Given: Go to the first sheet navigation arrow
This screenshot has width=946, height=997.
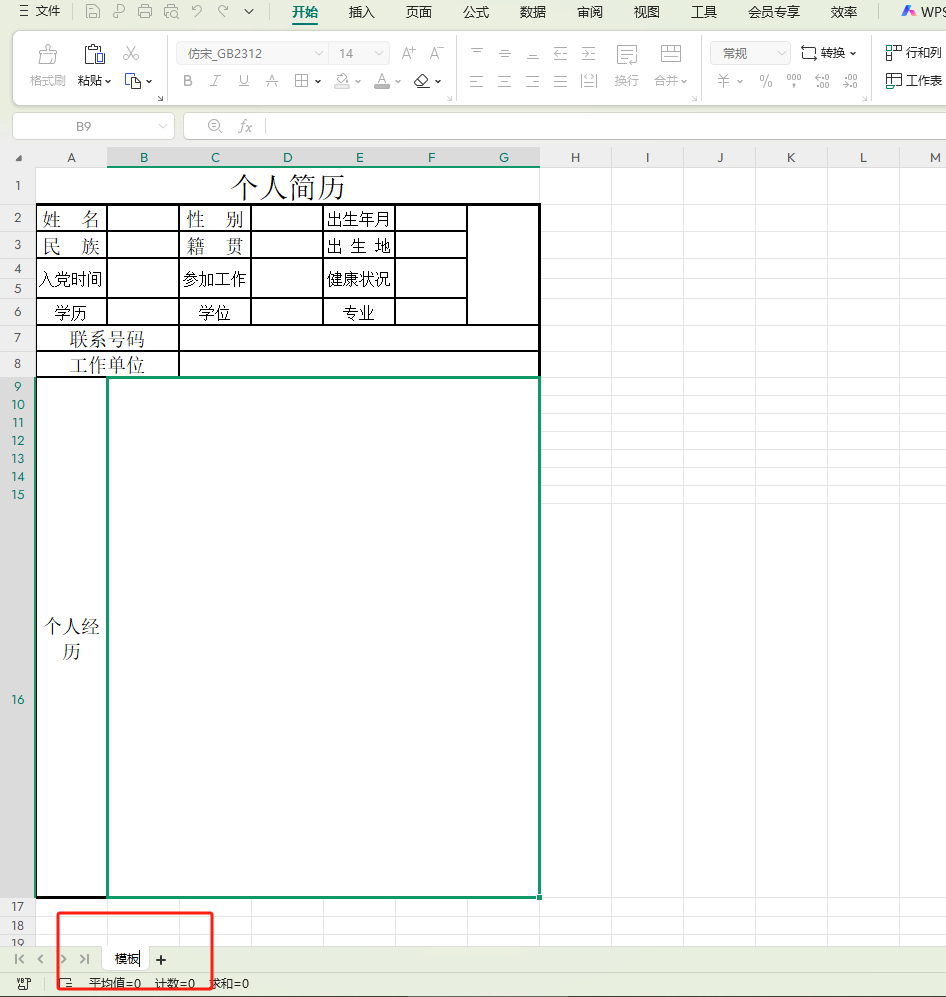Looking at the screenshot, I should point(19,959).
